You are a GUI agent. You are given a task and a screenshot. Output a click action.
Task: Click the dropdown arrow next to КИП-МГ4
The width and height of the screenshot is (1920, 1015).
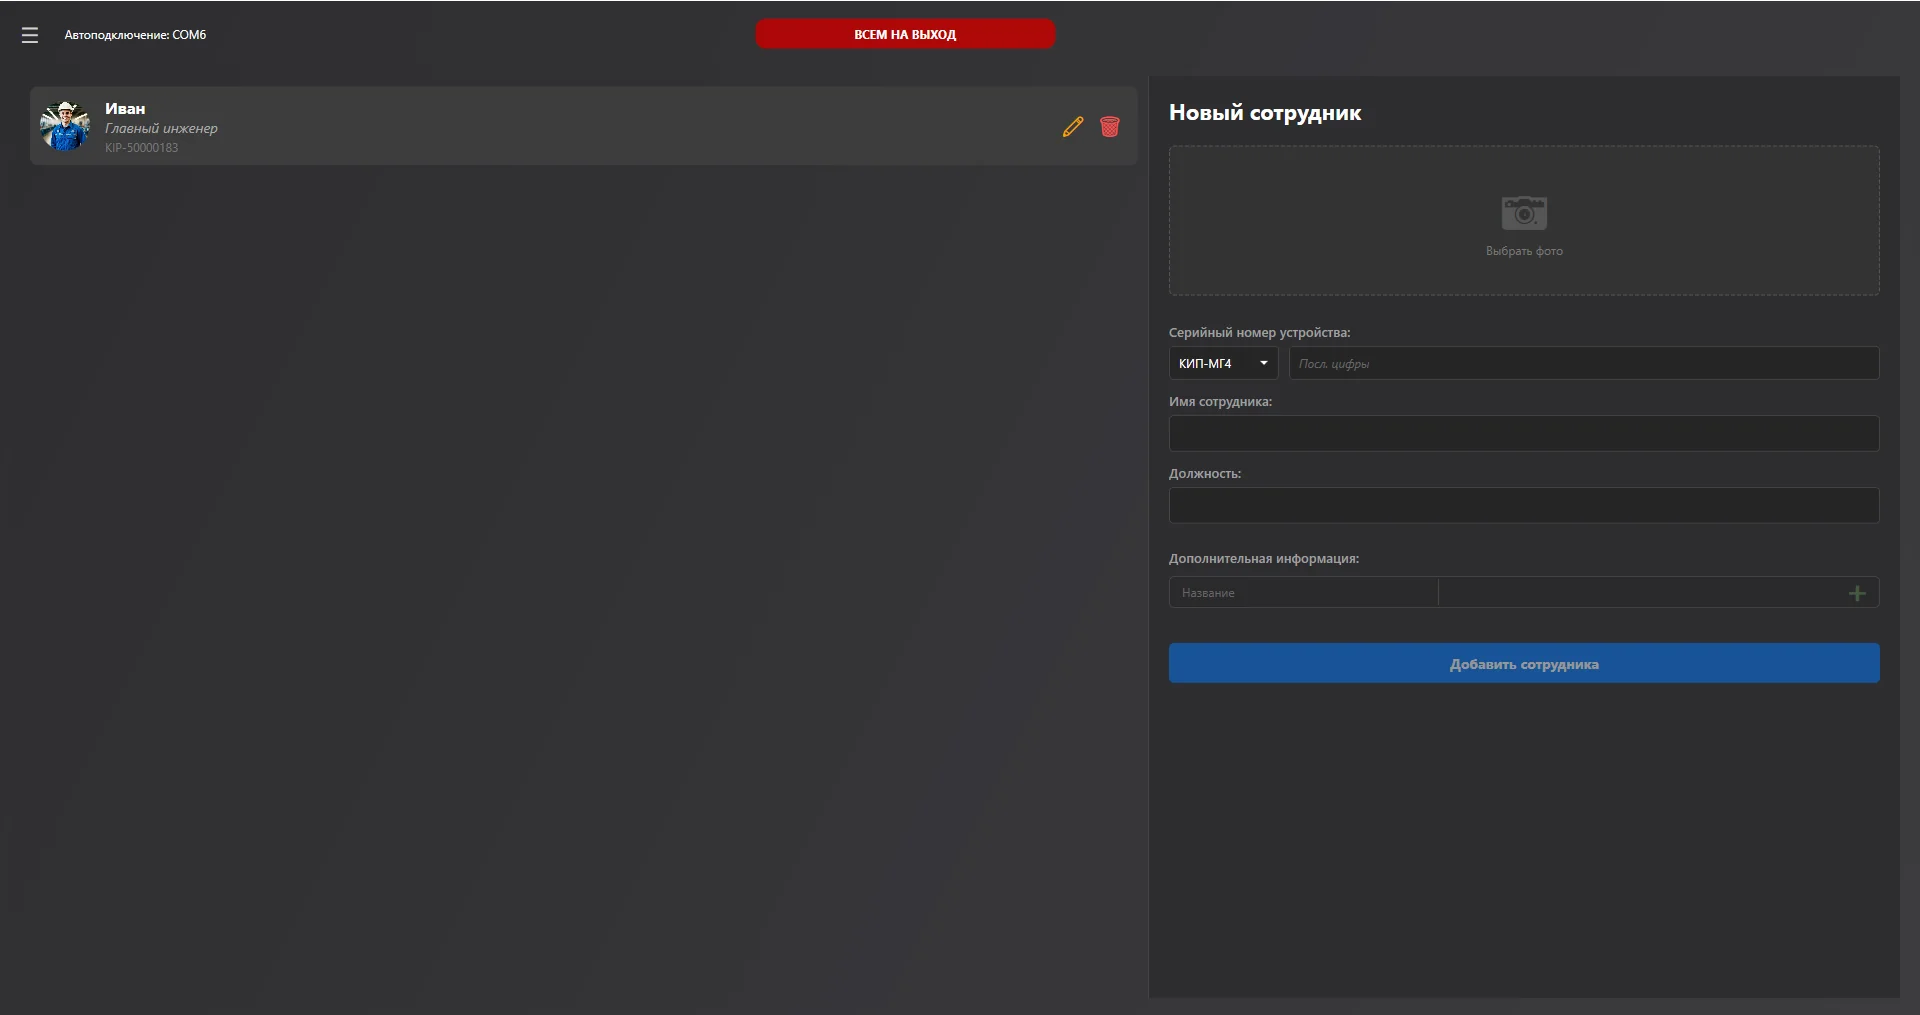pyautogui.click(x=1264, y=363)
